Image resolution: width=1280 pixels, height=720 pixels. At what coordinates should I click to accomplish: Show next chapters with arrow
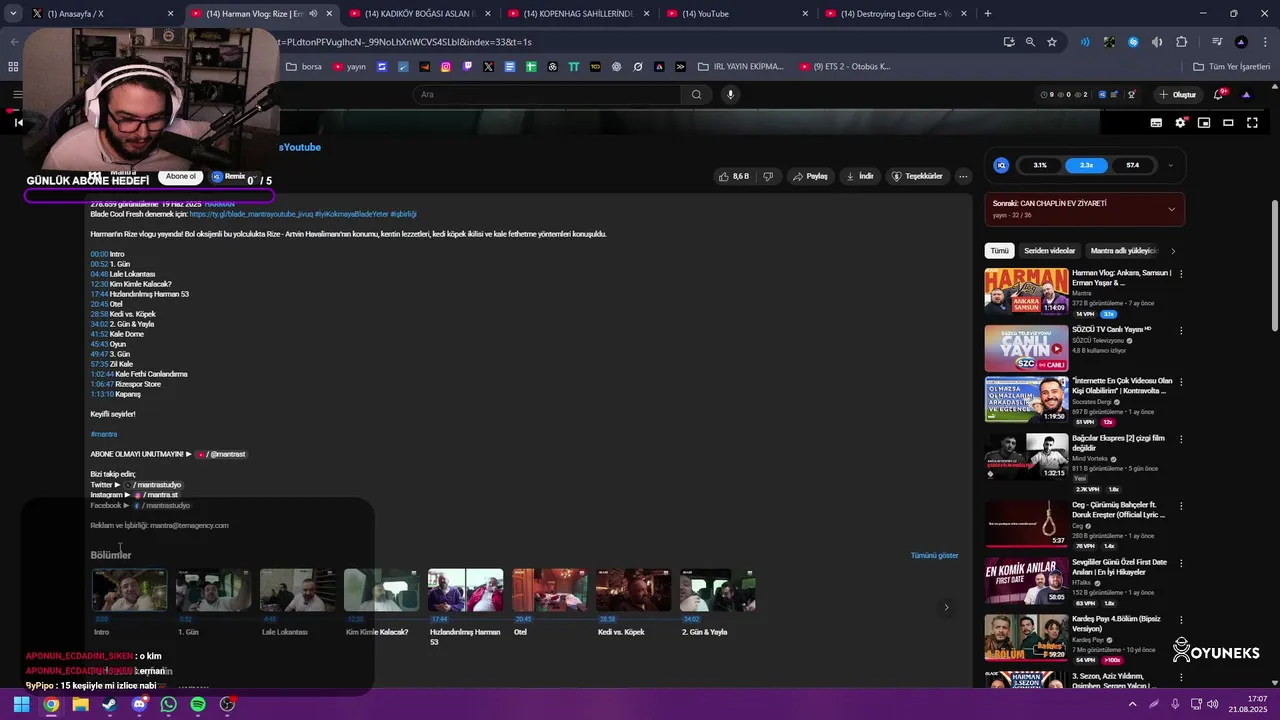coord(946,607)
